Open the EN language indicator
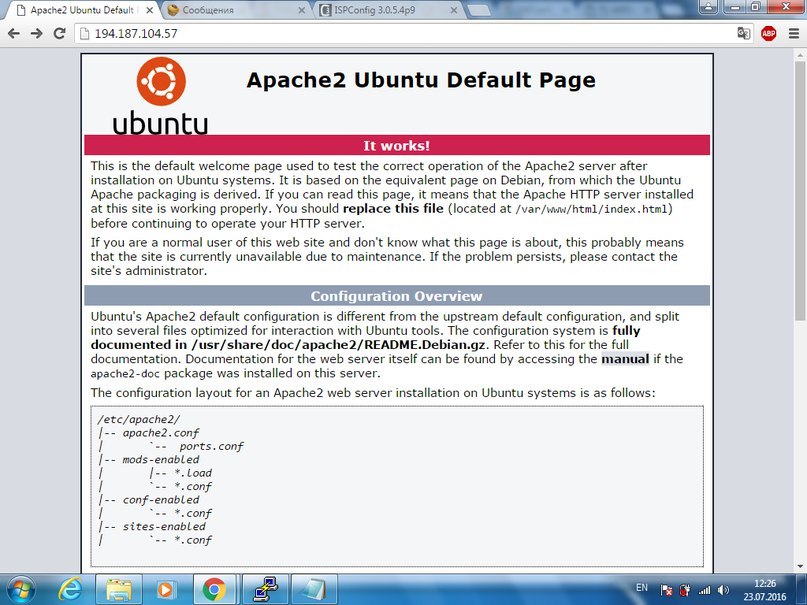Image resolution: width=807 pixels, height=605 pixels. click(641, 587)
